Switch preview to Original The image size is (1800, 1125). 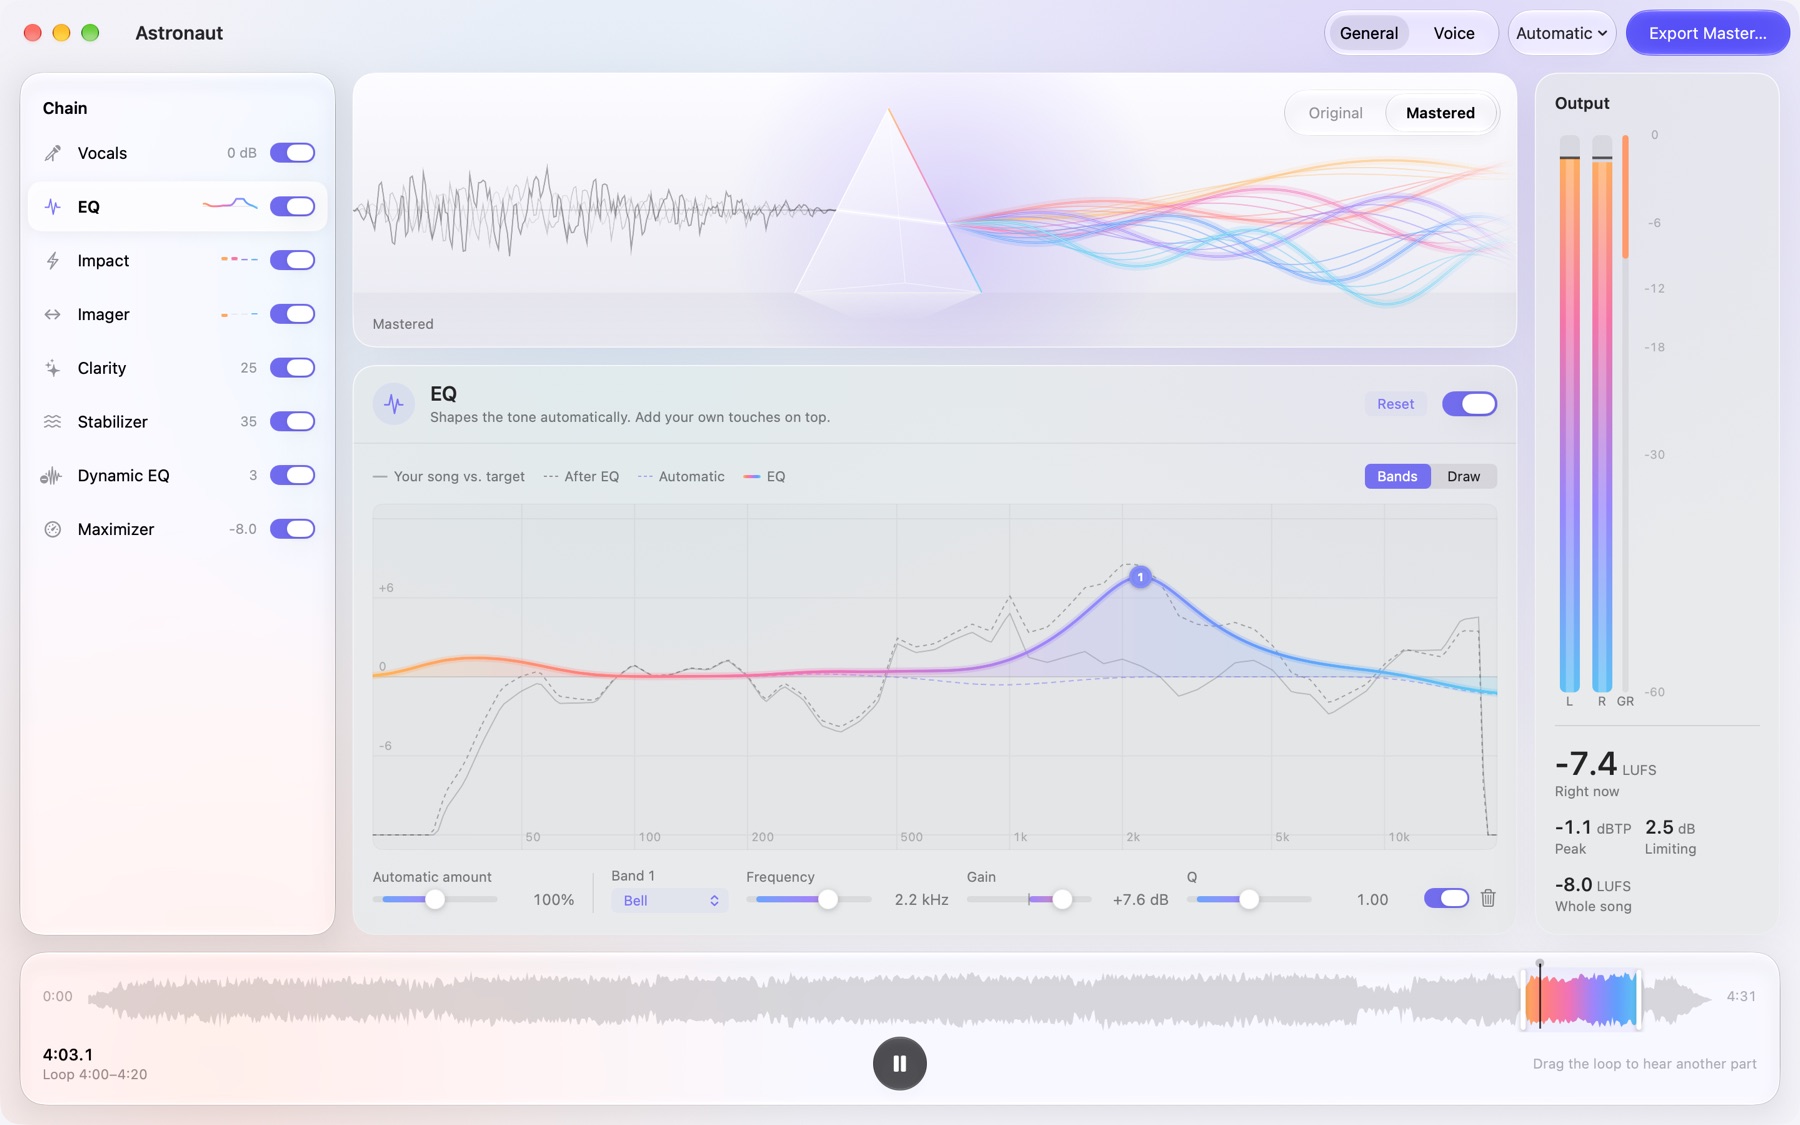1335,113
